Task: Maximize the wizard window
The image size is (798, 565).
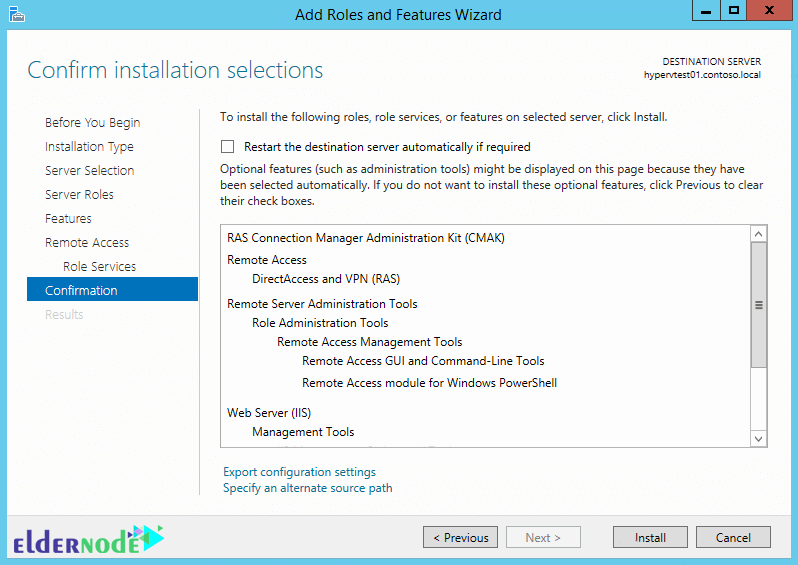Action: 733,11
